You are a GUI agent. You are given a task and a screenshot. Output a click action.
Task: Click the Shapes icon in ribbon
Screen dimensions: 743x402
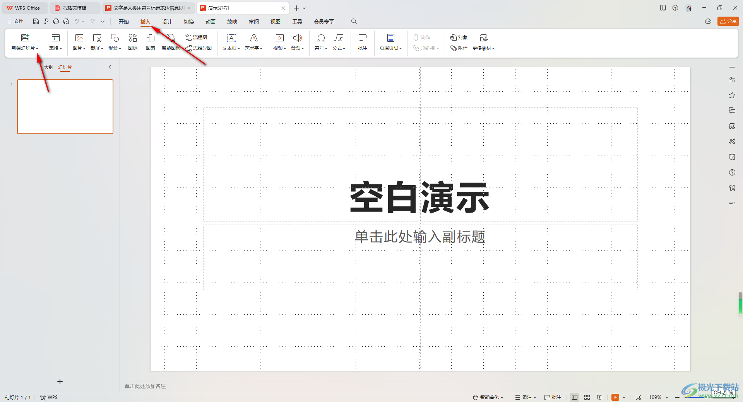(x=115, y=38)
